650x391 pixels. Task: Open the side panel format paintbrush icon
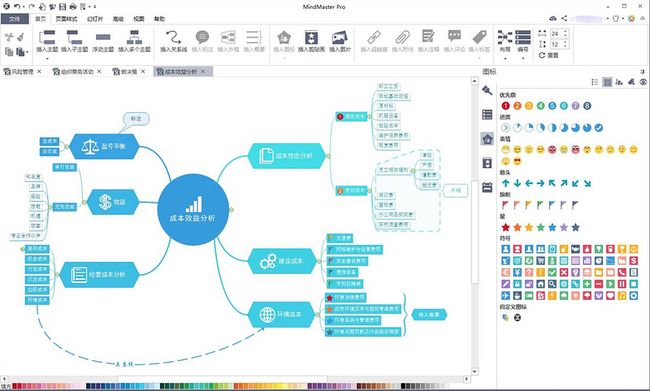tap(488, 90)
